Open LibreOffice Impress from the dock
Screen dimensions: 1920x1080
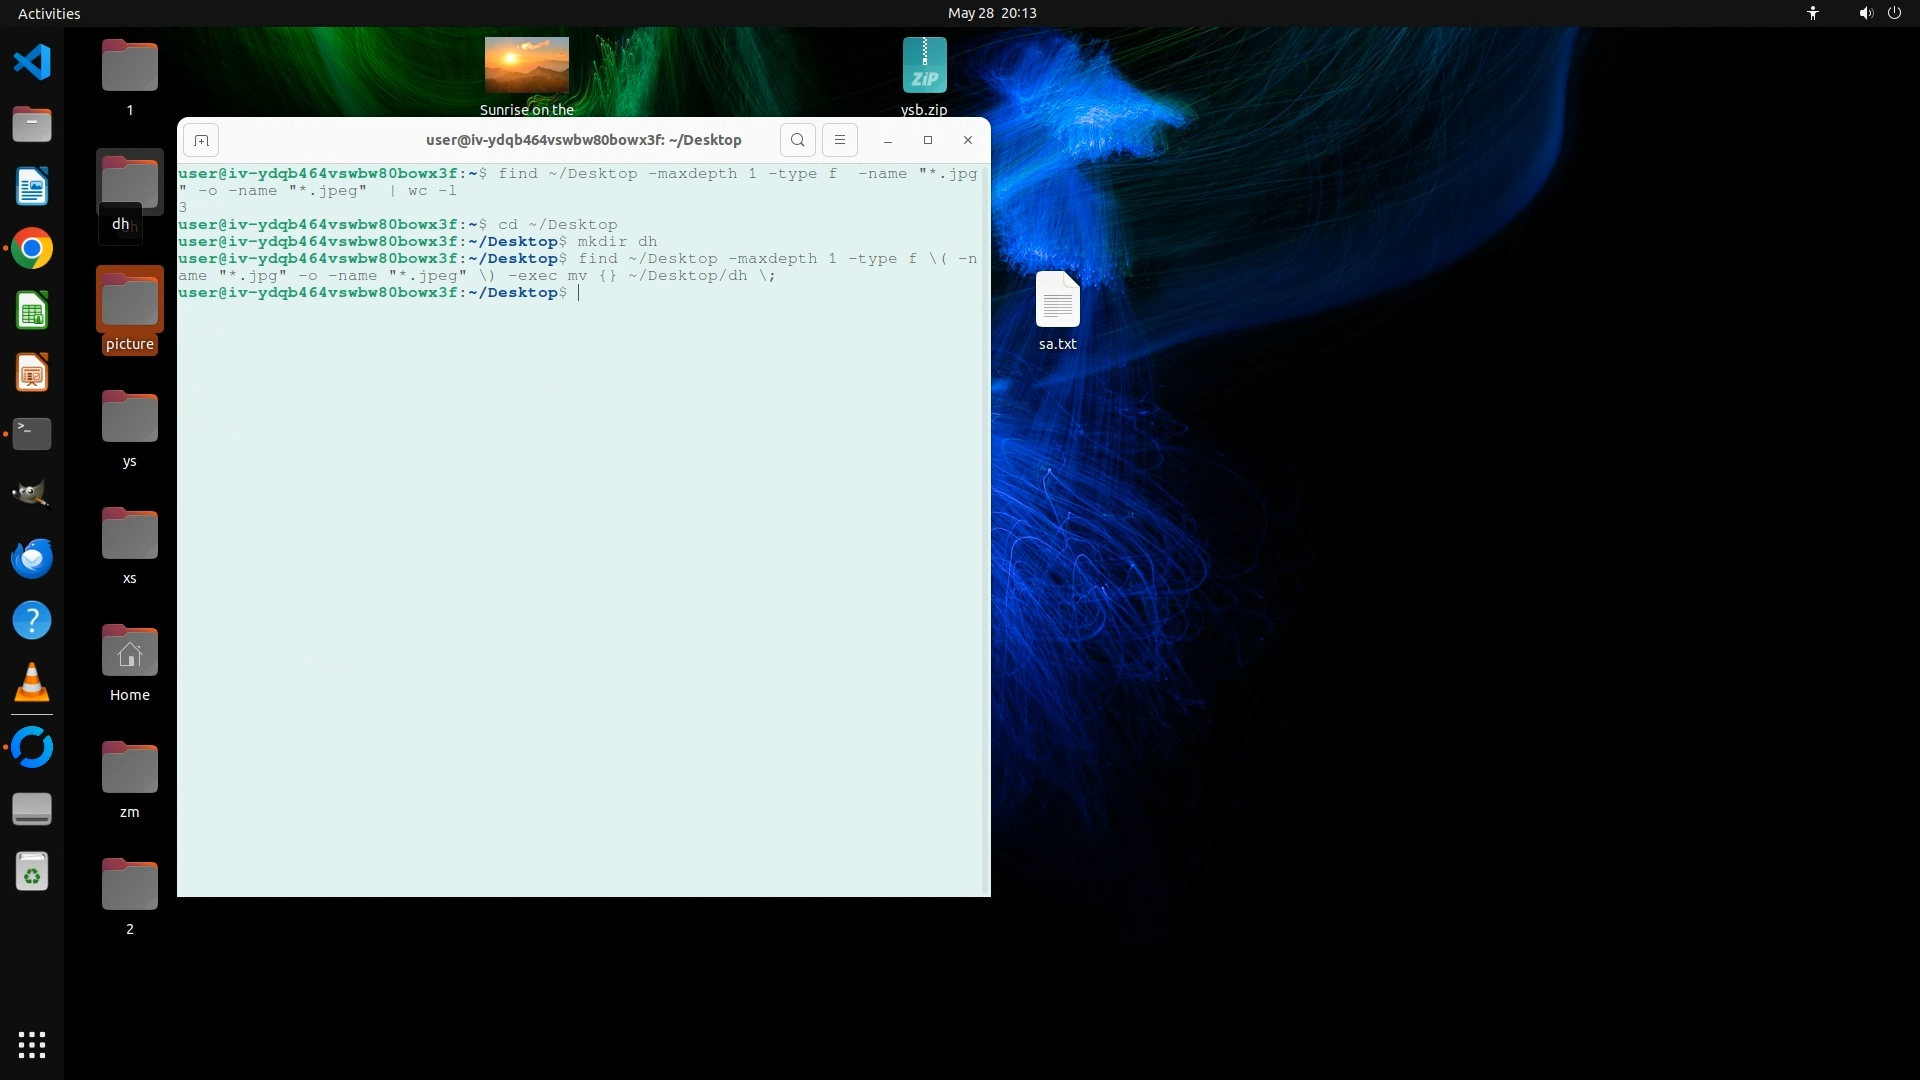[32, 373]
